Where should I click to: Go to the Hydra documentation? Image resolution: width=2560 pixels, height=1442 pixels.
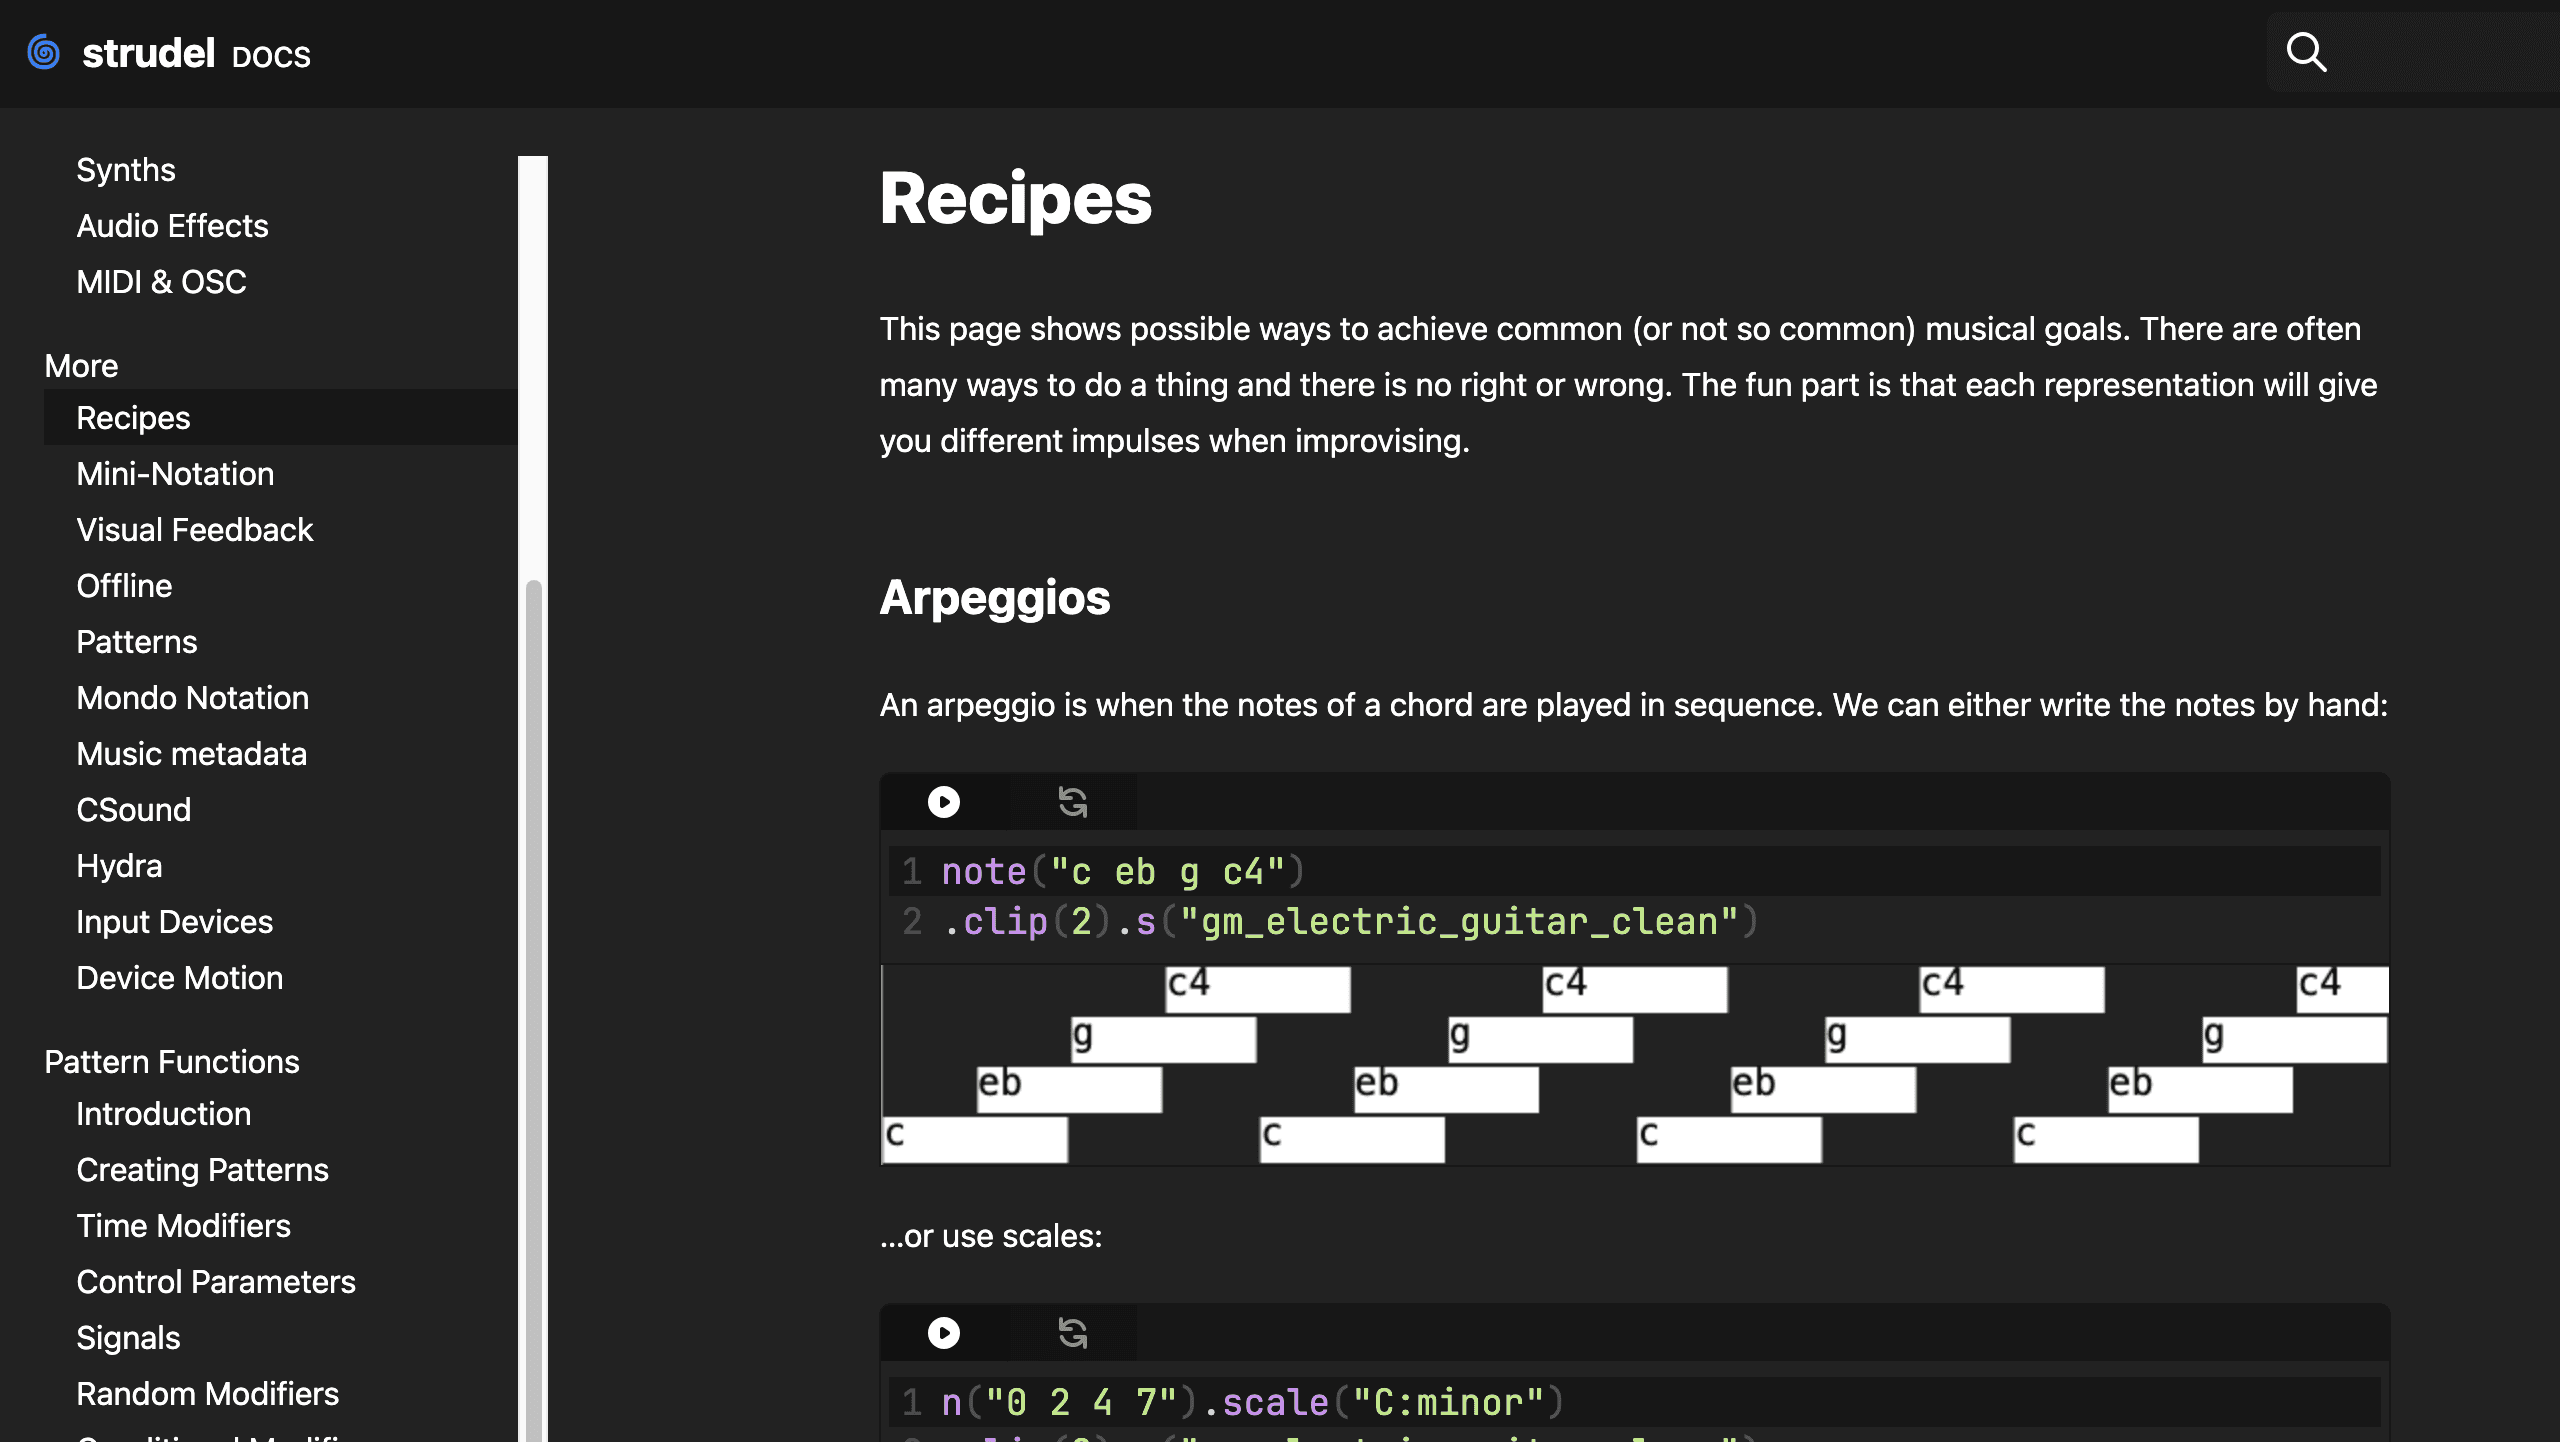click(x=119, y=865)
